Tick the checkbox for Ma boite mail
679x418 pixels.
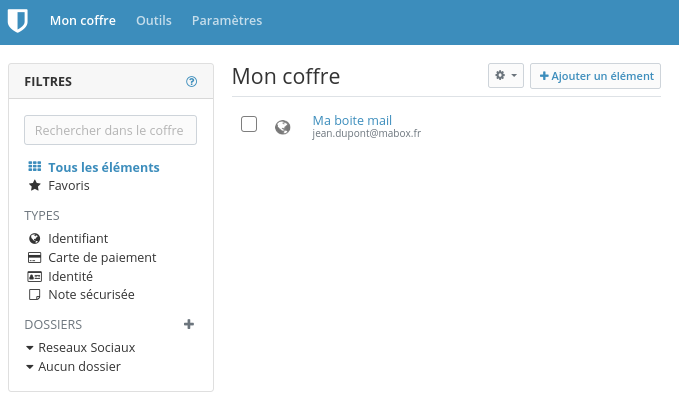(249, 124)
